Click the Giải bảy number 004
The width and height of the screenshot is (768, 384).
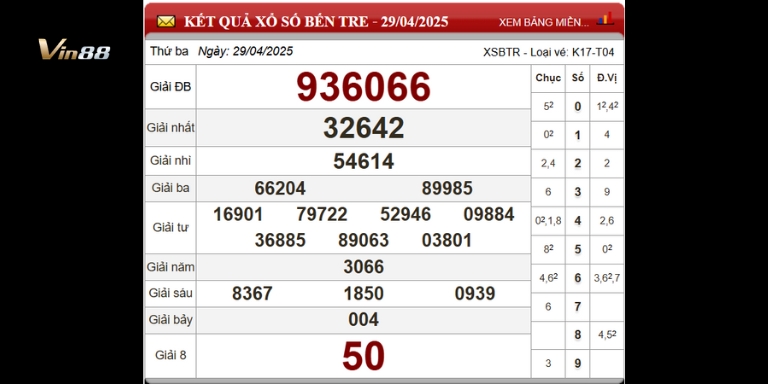coord(363,320)
